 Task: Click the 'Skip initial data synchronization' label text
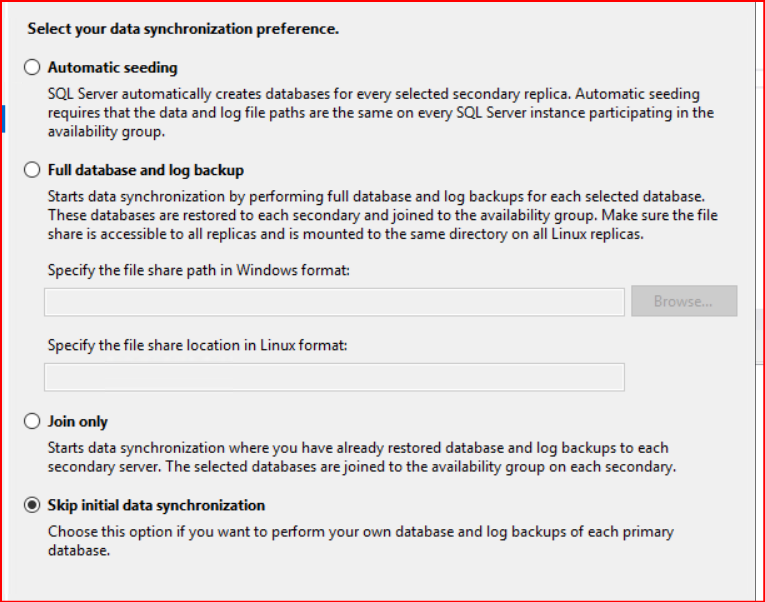point(157,506)
